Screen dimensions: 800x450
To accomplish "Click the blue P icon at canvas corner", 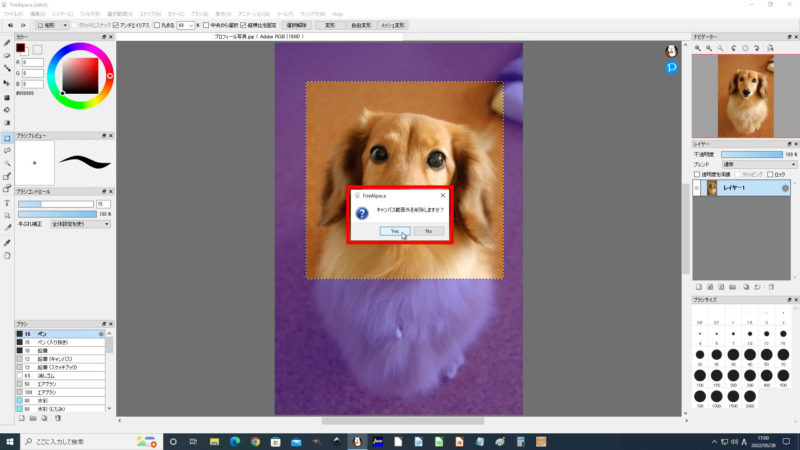I will [671, 67].
